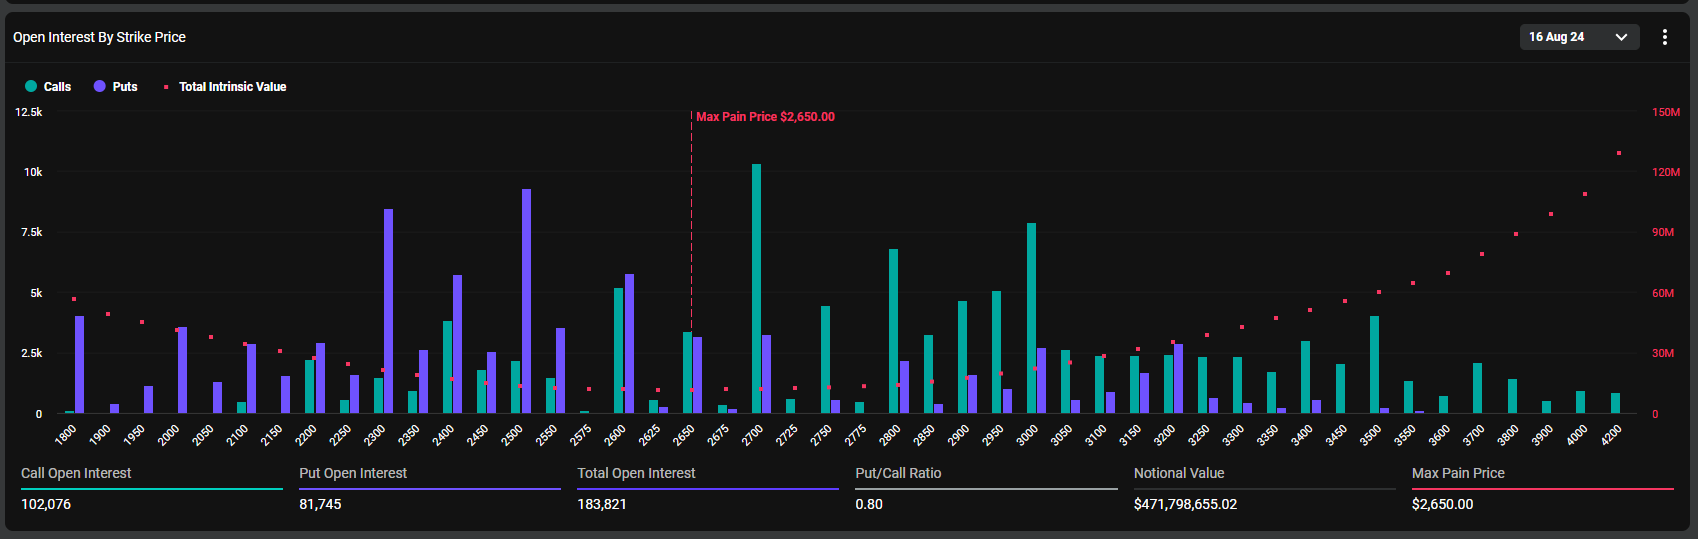This screenshot has height=539, width=1698.
Task: Click the Notional Value amount
Action: pos(1185,504)
